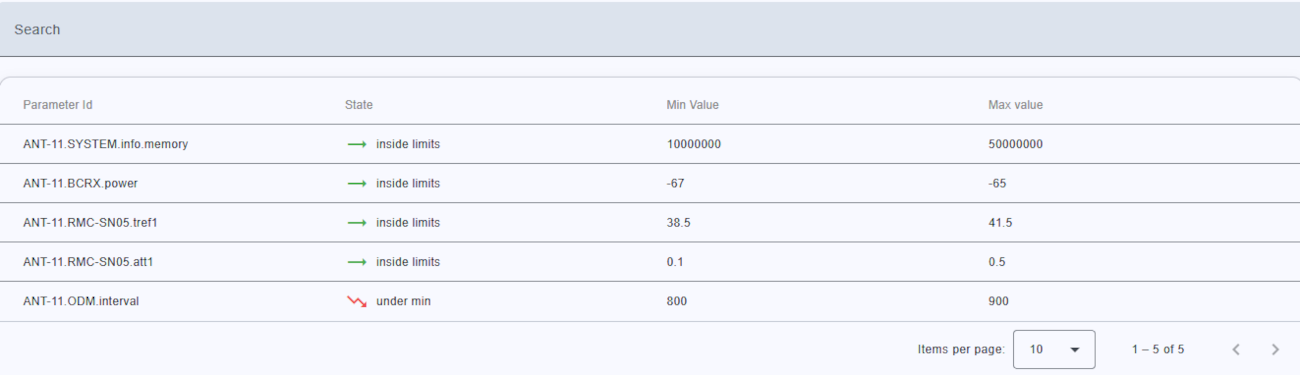Image resolution: width=1300 pixels, height=375 pixels.
Task: Focus the Search input field
Action: pyautogui.click(x=650, y=29)
